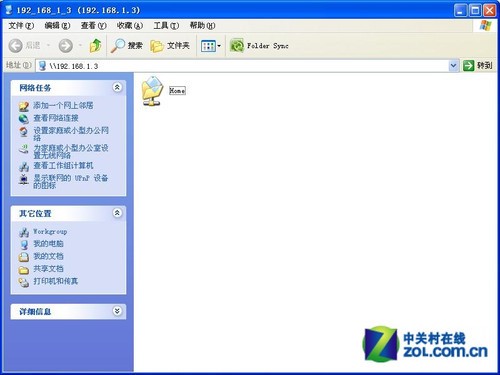The height and width of the screenshot is (375, 500).
Task: Open the address bar dropdown arrow
Action: tap(453, 66)
